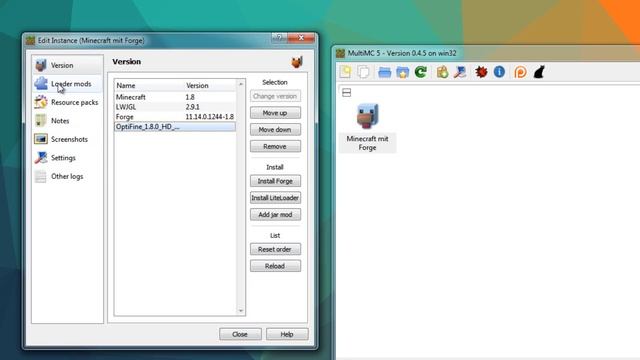The width and height of the screenshot is (640, 360).
Task: Open the Version page in sidebar
Action: [68, 65]
